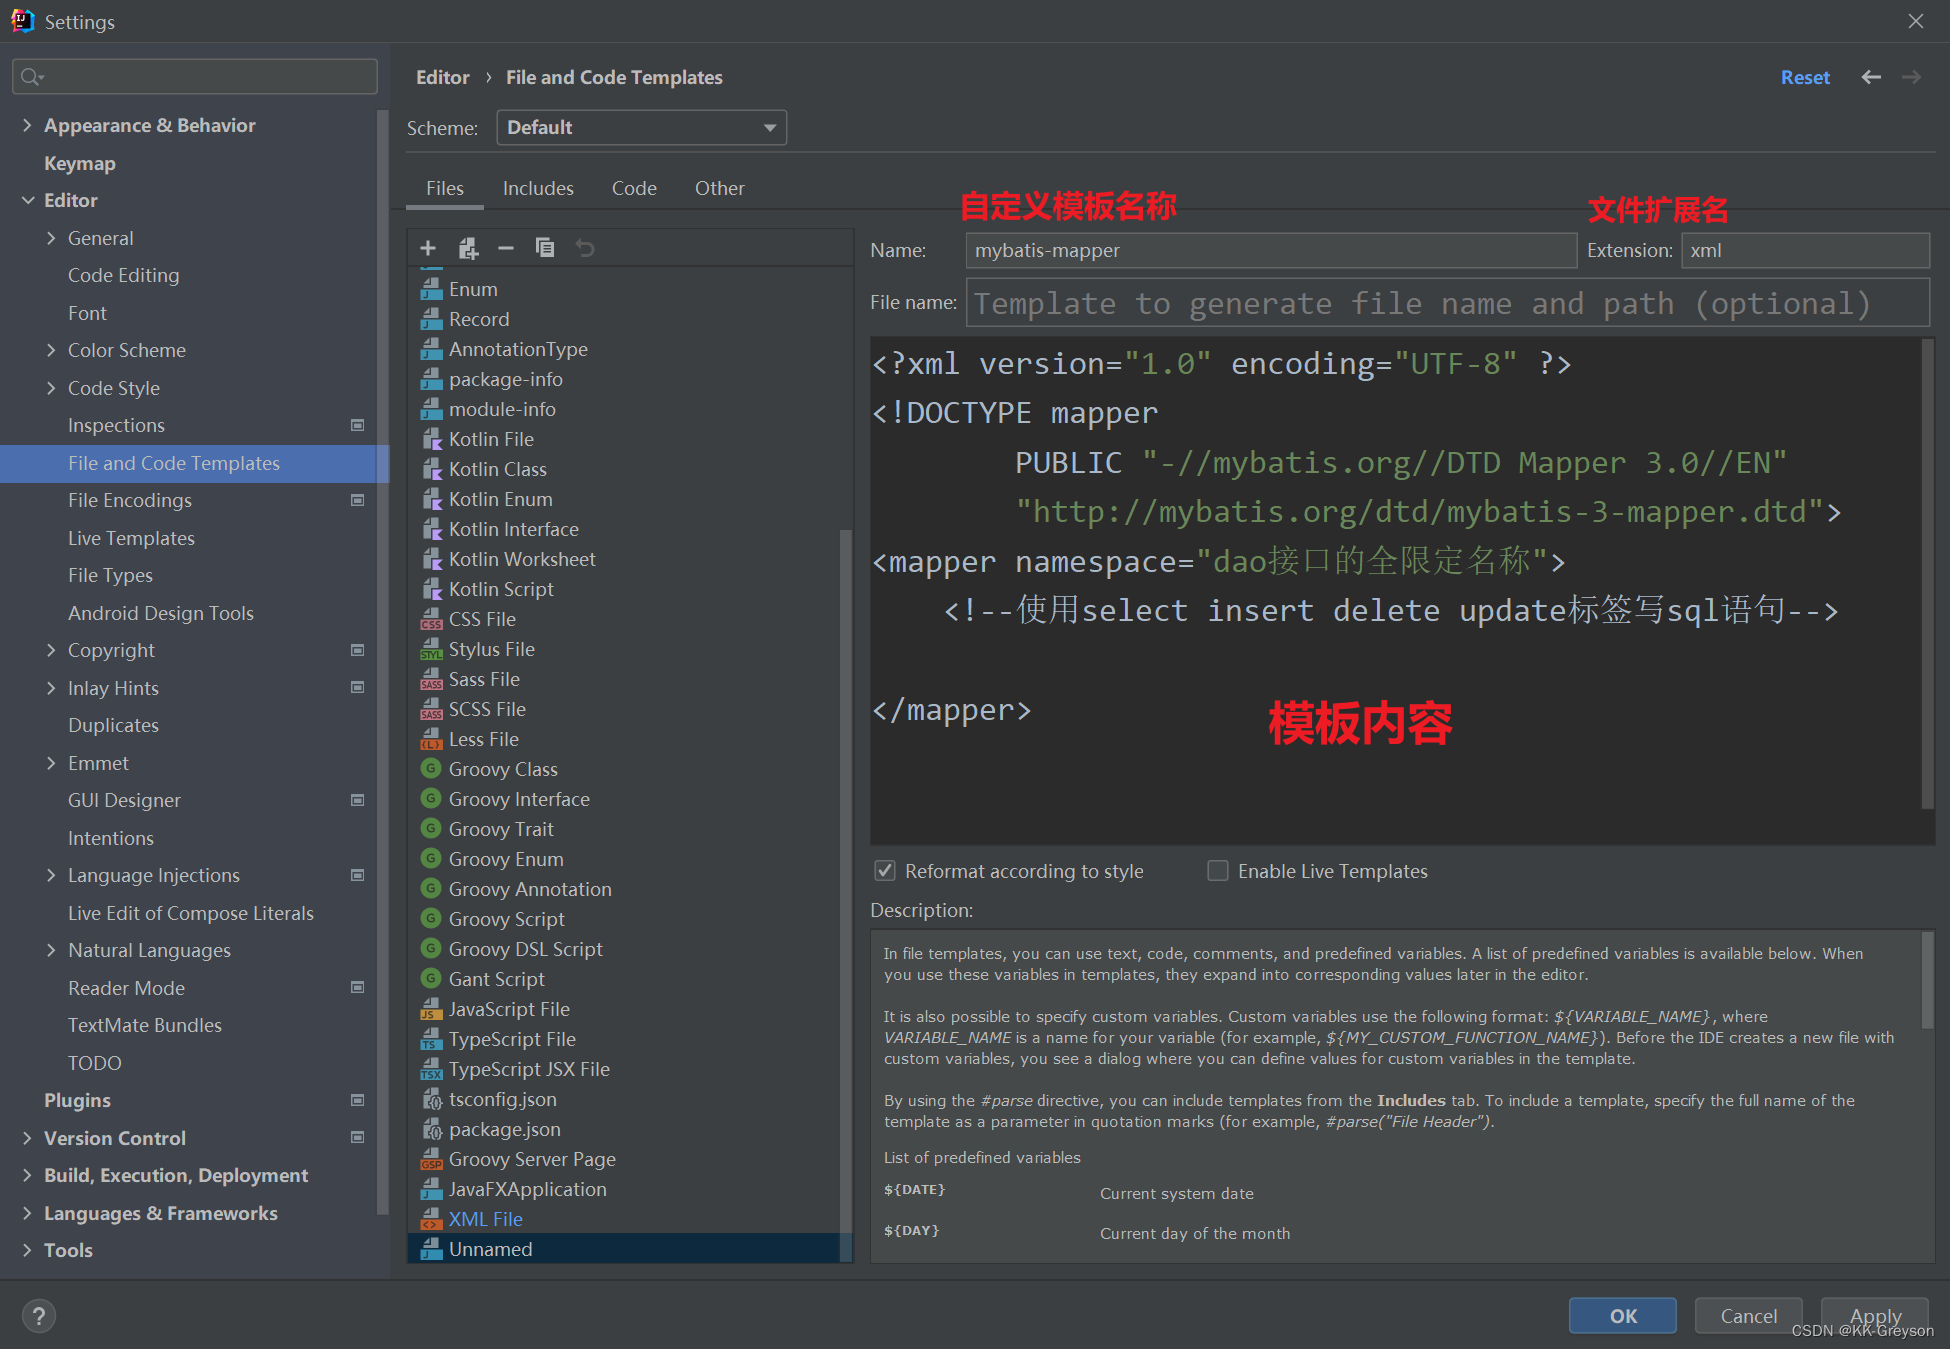The image size is (1950, 1349).
Task: Click the Reset link
Action: tap(1805, 77)
